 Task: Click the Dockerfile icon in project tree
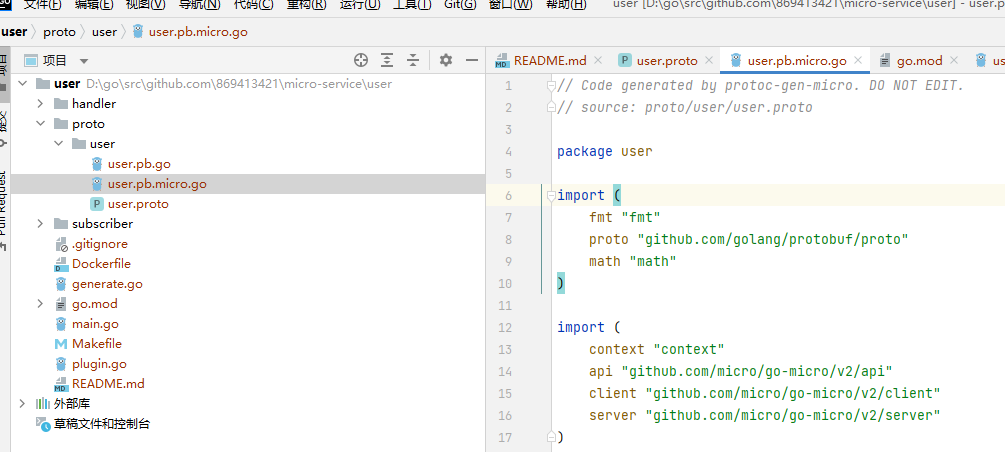click(61, 264)
